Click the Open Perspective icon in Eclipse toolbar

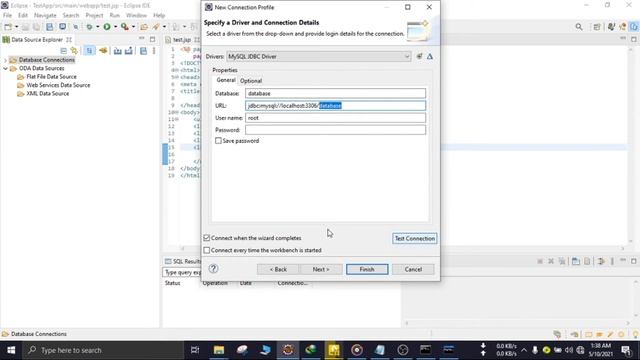[x=597, y=27]
